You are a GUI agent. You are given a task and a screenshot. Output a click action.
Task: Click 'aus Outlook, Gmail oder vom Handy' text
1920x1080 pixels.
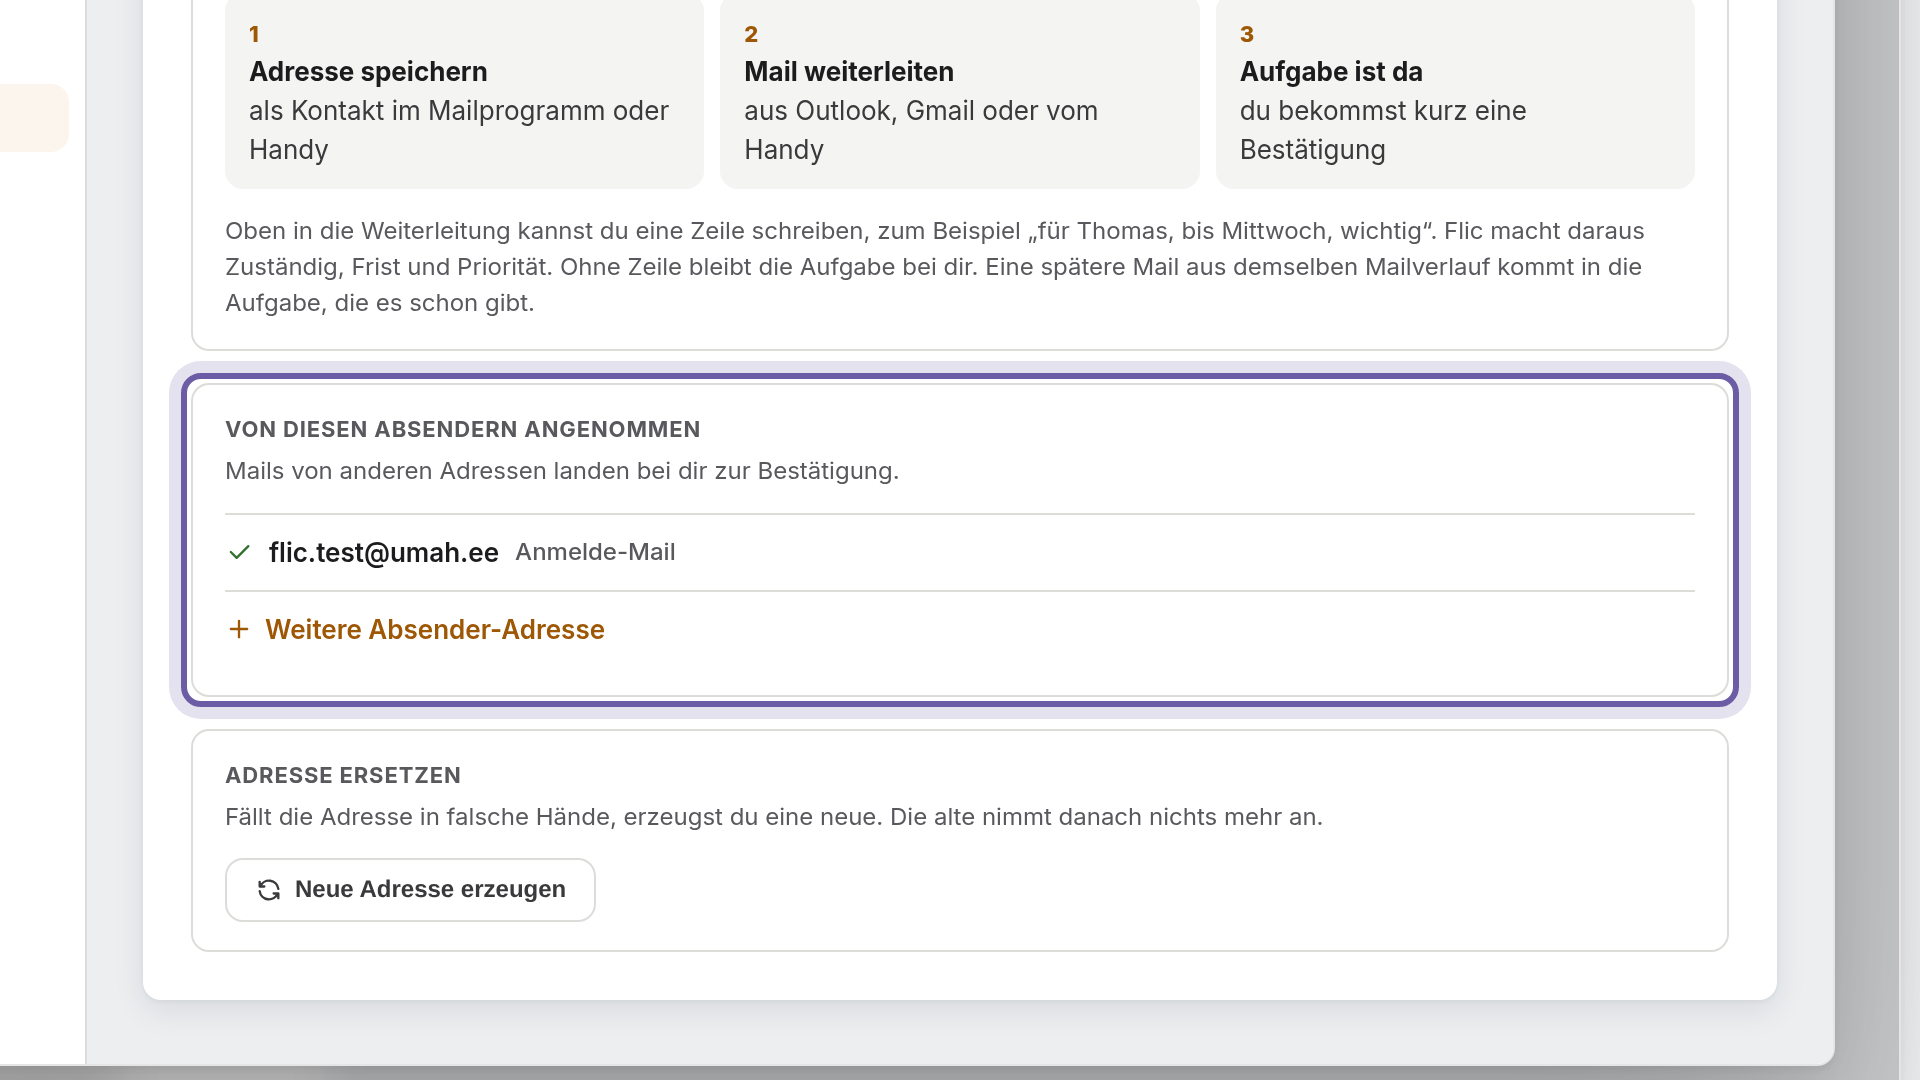pyautogui.click(x=921, y=130)
